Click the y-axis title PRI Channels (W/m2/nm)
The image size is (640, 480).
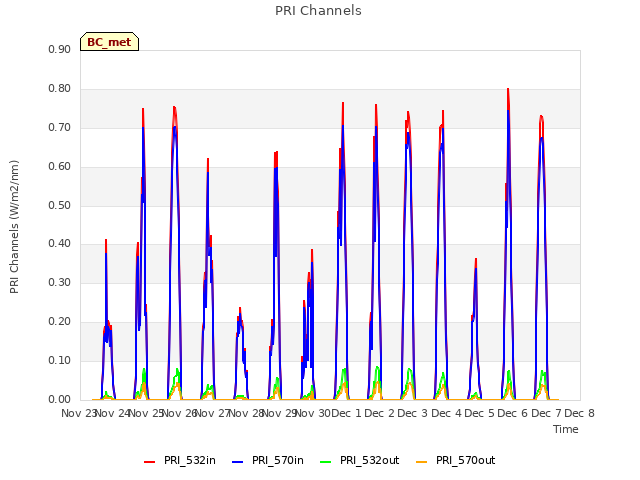click(14, 227)
